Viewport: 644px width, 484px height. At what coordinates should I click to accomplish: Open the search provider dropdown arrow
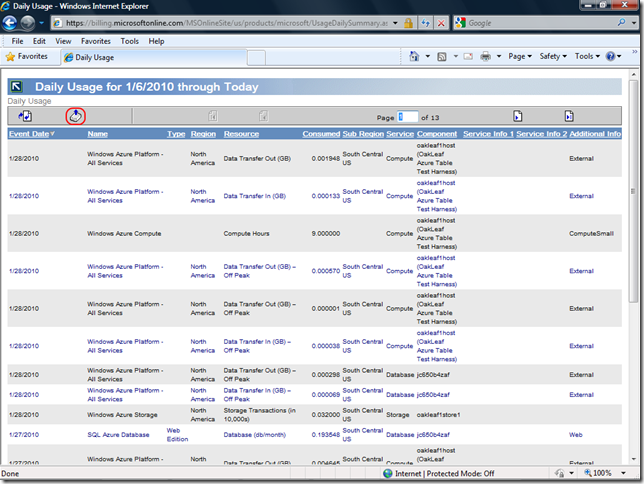pyautogui.click(x=634, y=23)
